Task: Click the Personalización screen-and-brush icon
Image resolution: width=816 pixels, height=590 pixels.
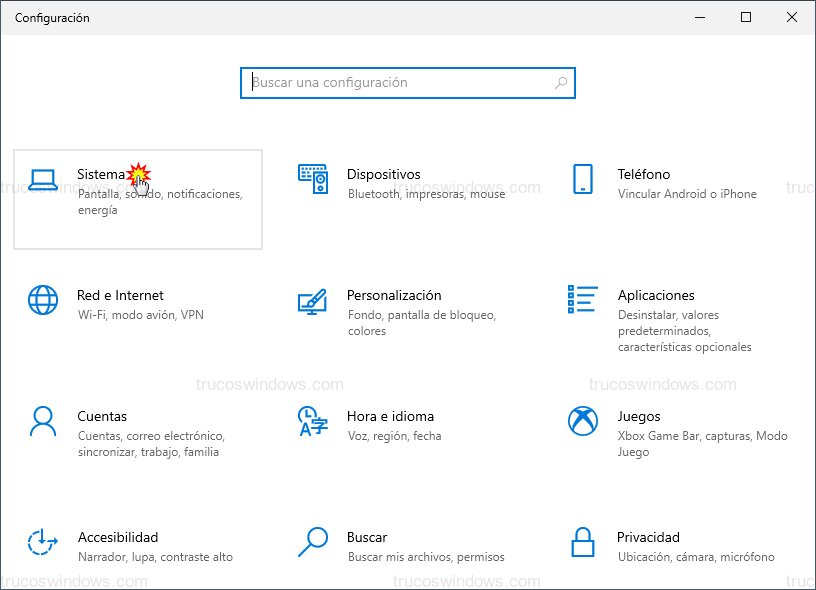Action: [x=314, y=304]
